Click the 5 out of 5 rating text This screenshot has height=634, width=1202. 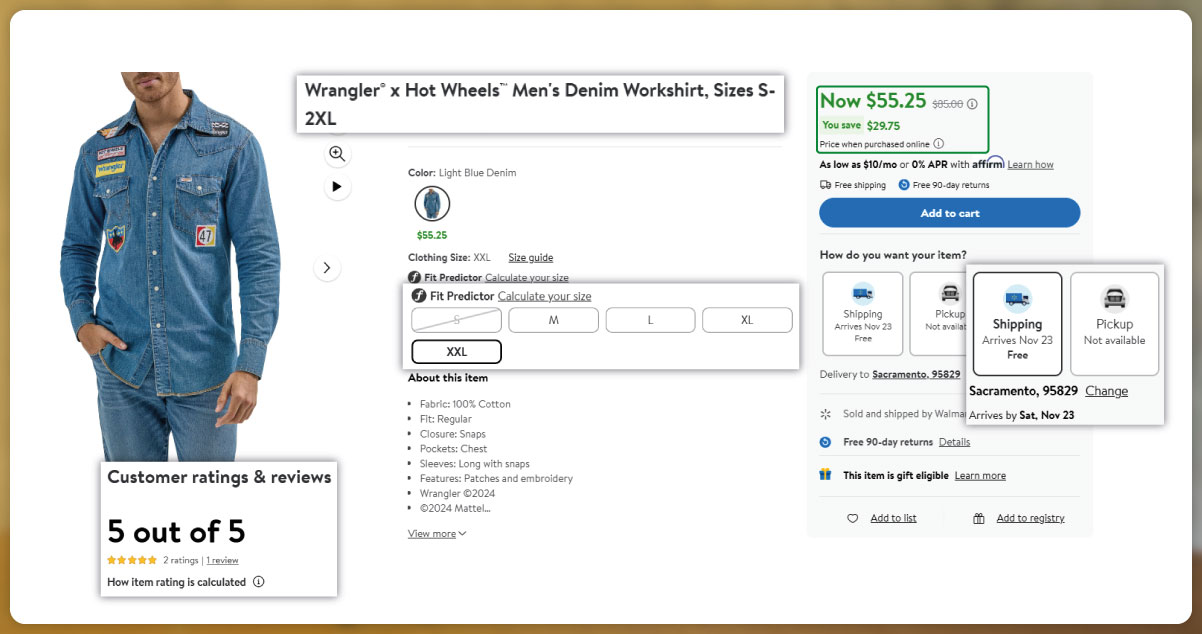click(176, 531)
